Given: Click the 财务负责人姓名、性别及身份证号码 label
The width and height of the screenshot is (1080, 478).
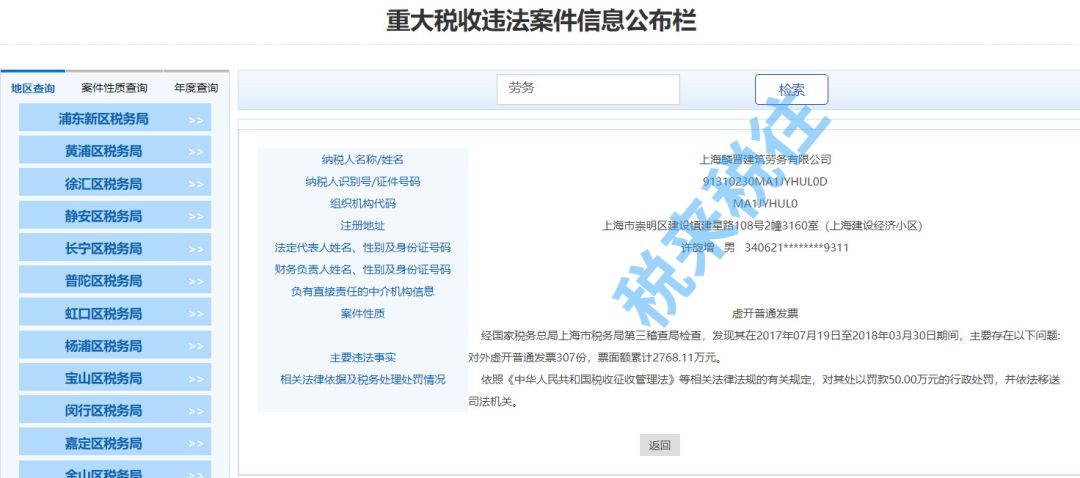Looking at the screenshot, I should 362,270.
